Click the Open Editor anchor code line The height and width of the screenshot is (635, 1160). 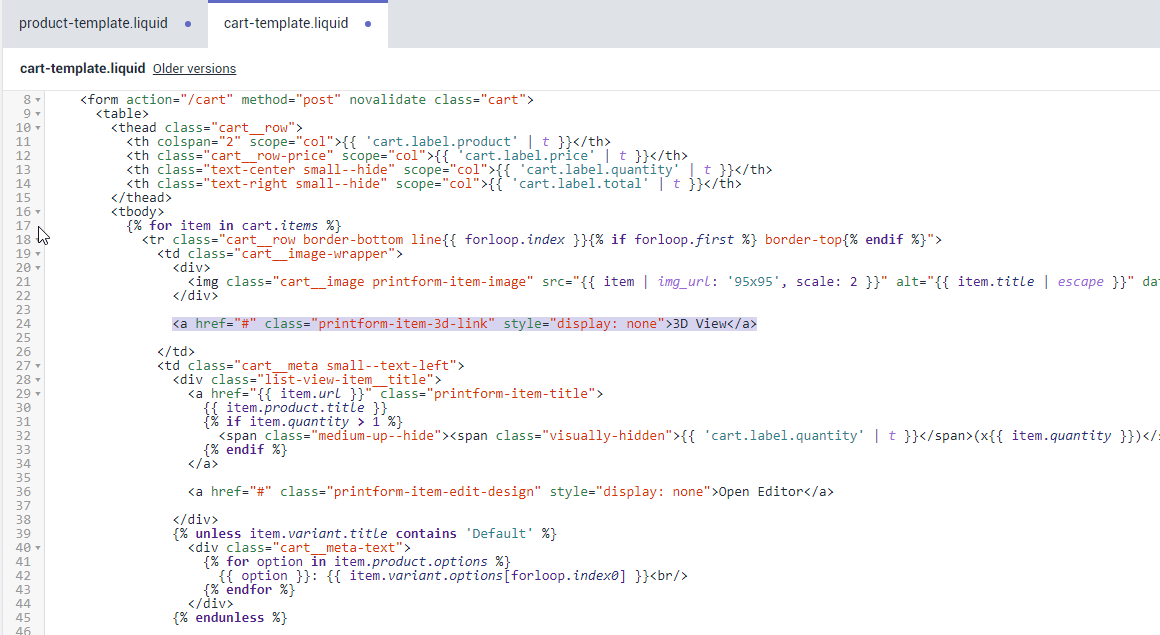pyautogui.click(x=510, y=492)
